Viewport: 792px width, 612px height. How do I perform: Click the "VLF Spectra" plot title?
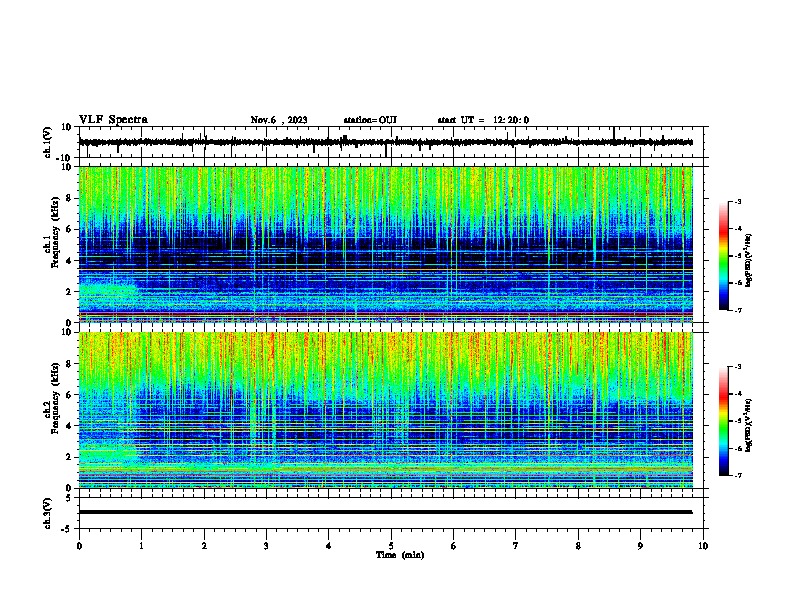point(113,120)
